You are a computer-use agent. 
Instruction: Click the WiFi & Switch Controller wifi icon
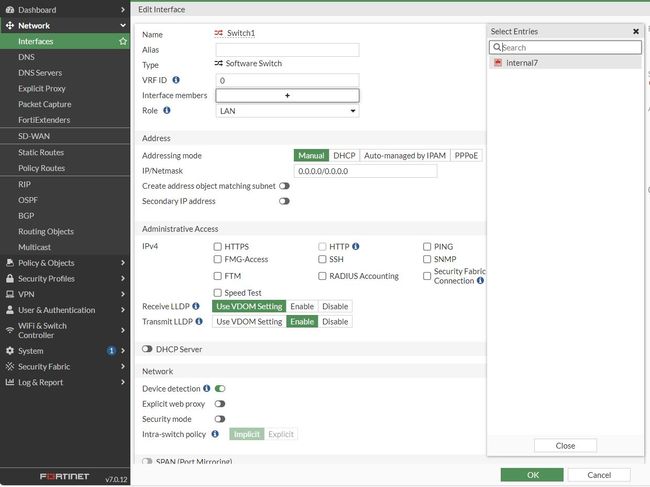click(x=10, y=330)
